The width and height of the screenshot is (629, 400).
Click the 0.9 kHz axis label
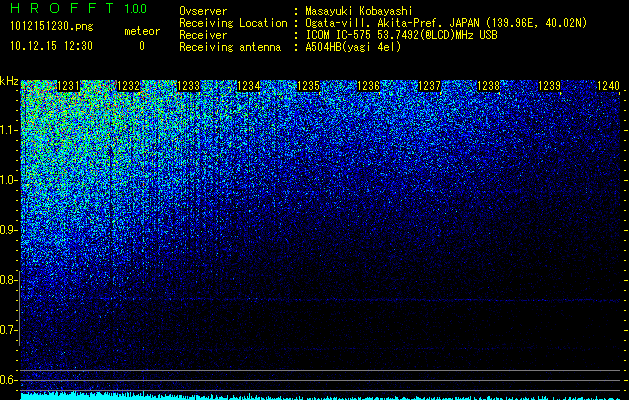(x=8, y=230)
